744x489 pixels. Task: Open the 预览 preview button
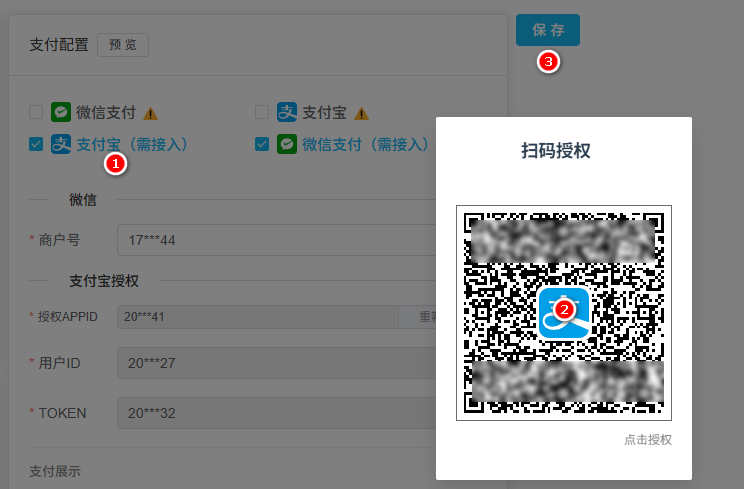click(x=123, y=45)
